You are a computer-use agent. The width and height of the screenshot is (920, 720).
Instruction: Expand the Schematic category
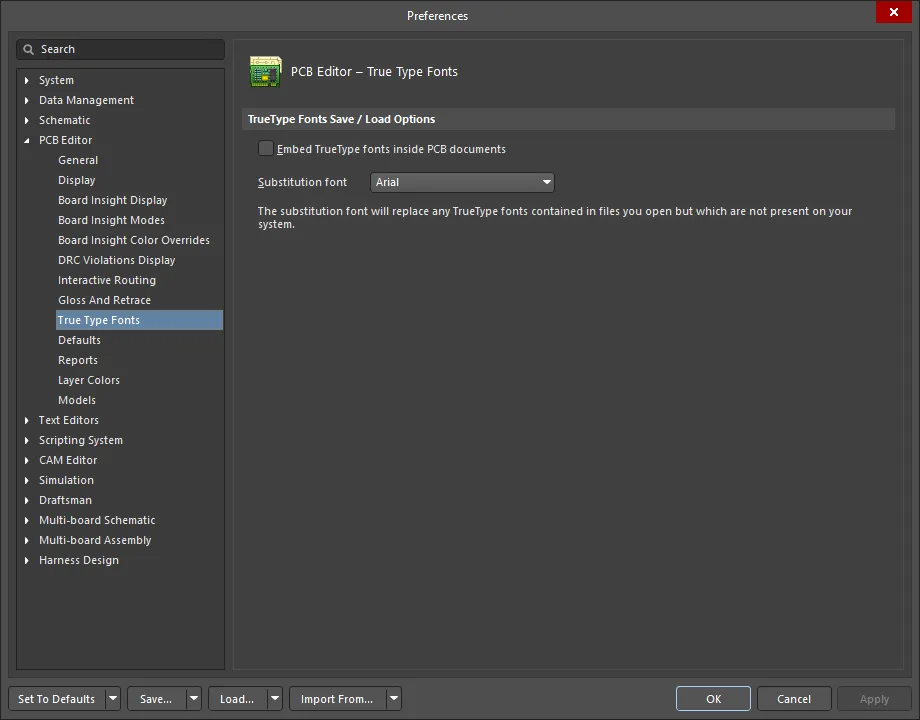(25, 120)
